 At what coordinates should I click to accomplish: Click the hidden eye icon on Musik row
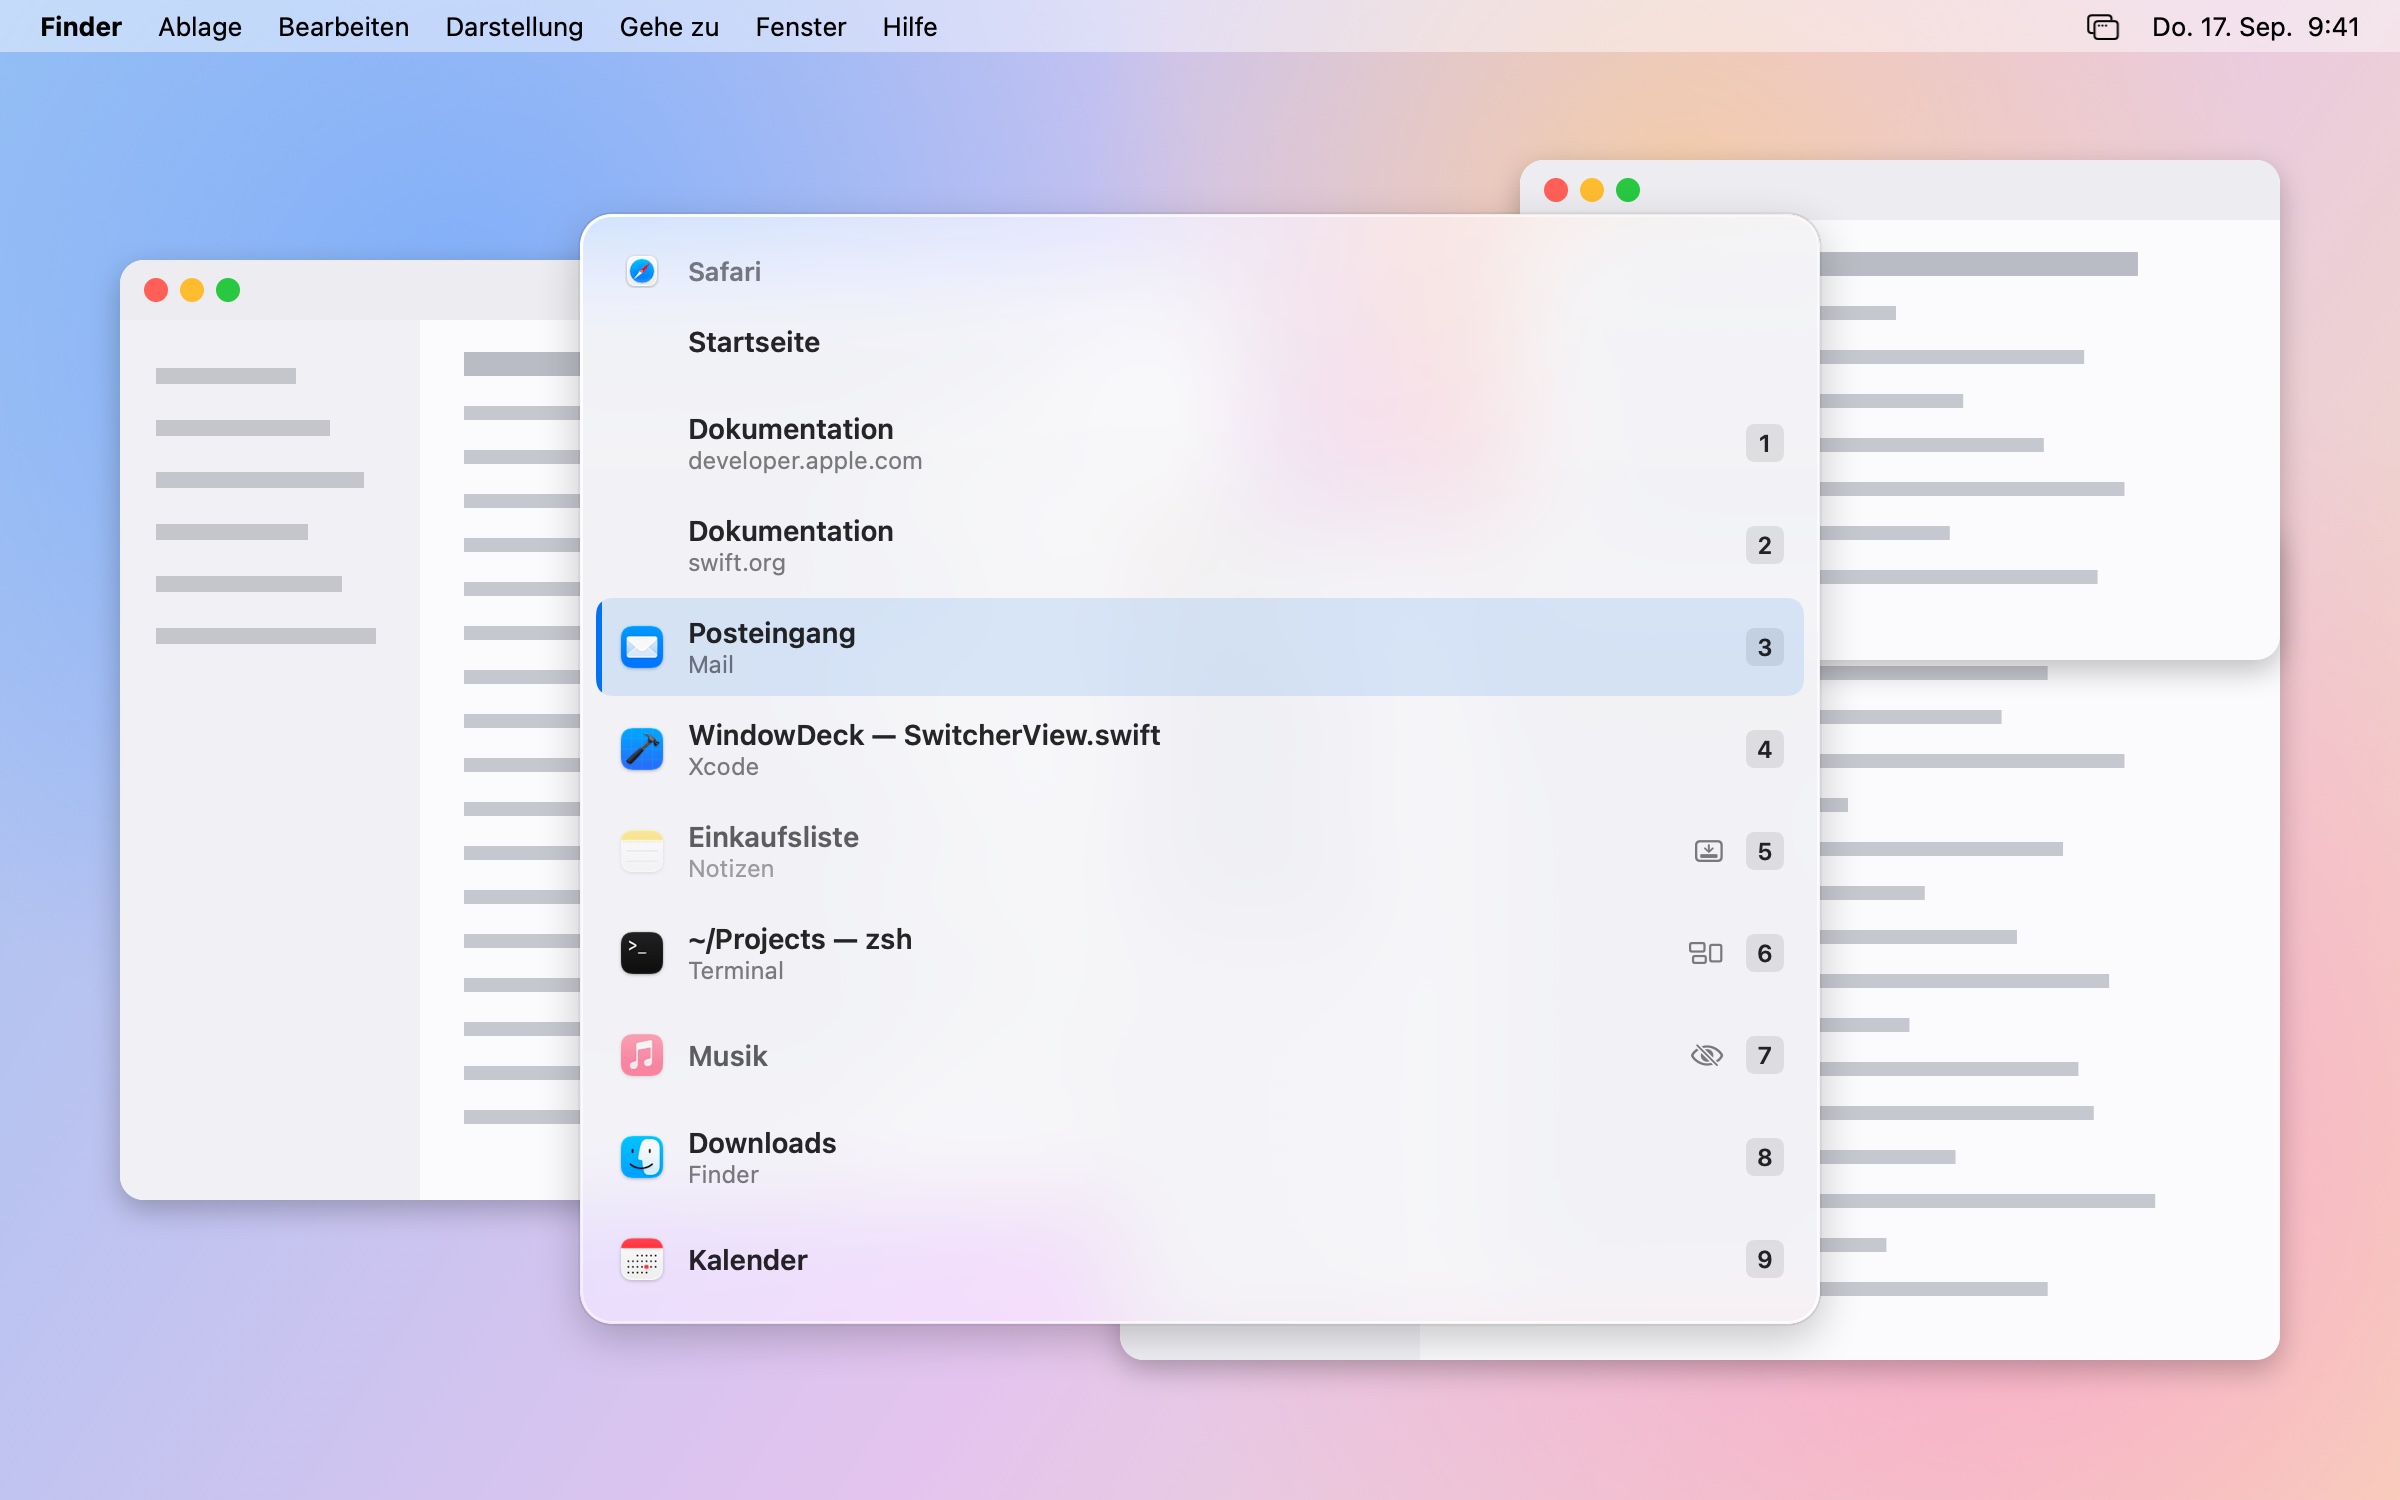click(1706, 1056)
